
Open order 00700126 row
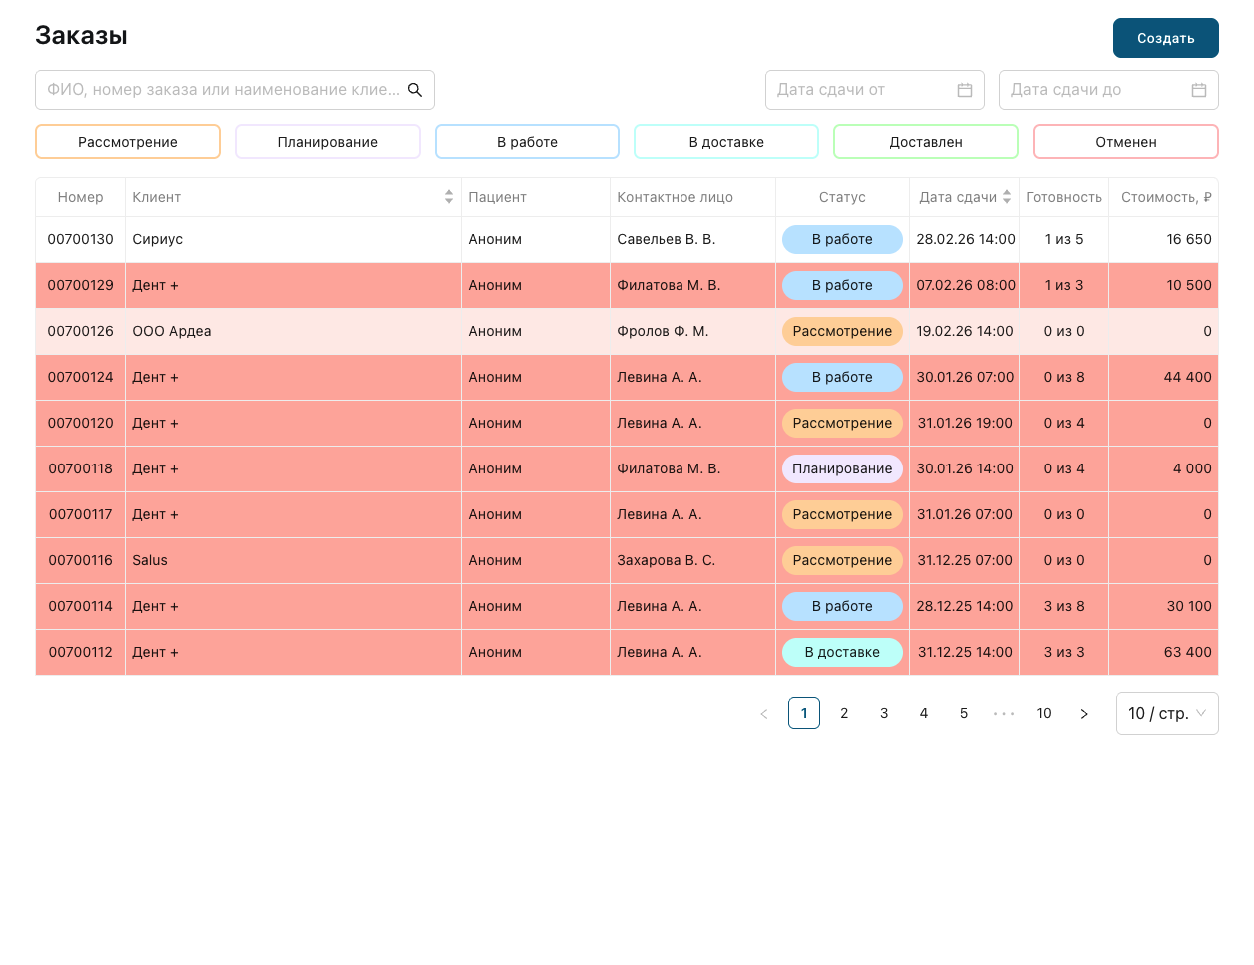click(81, 331)
